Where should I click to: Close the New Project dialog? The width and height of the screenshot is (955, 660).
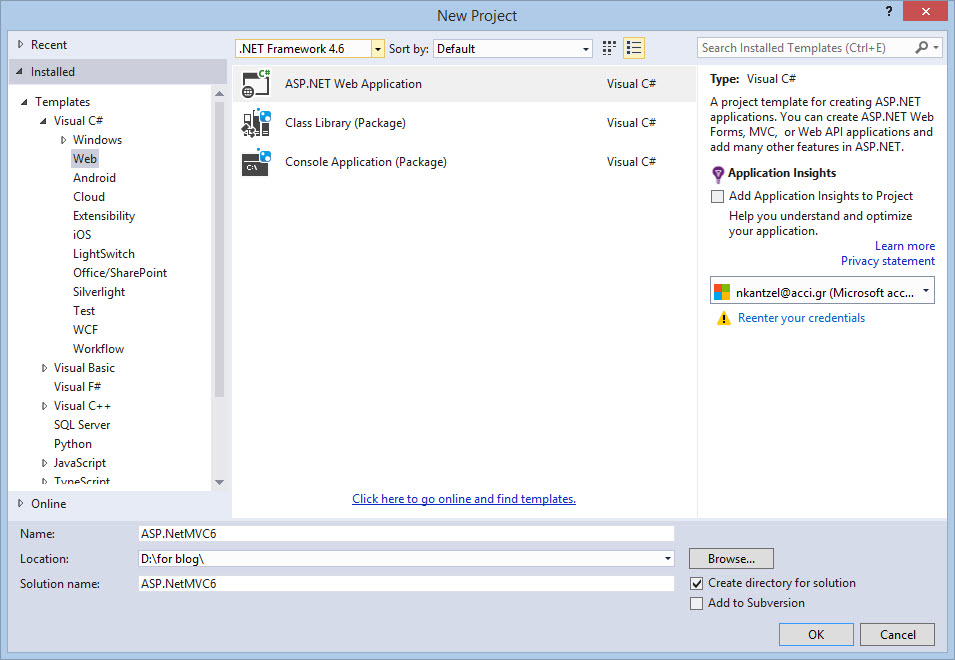[x=925, y=12]
